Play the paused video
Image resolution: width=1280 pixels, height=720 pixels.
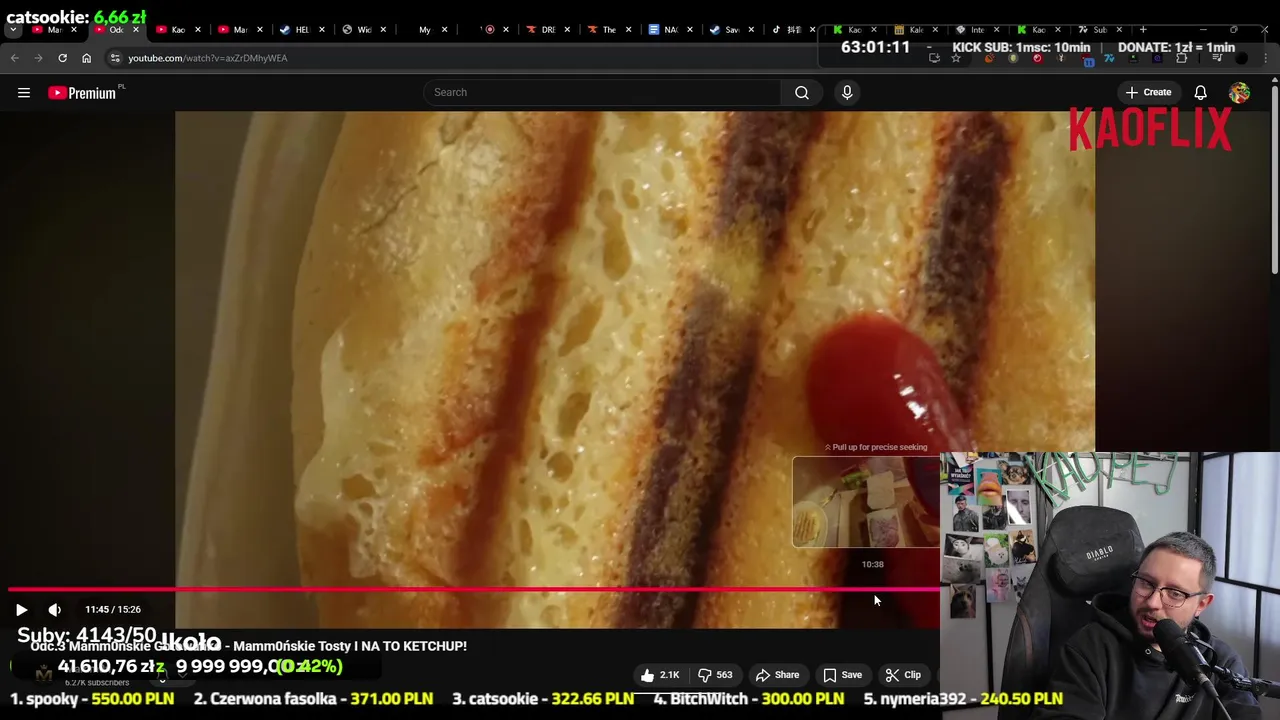21,609
